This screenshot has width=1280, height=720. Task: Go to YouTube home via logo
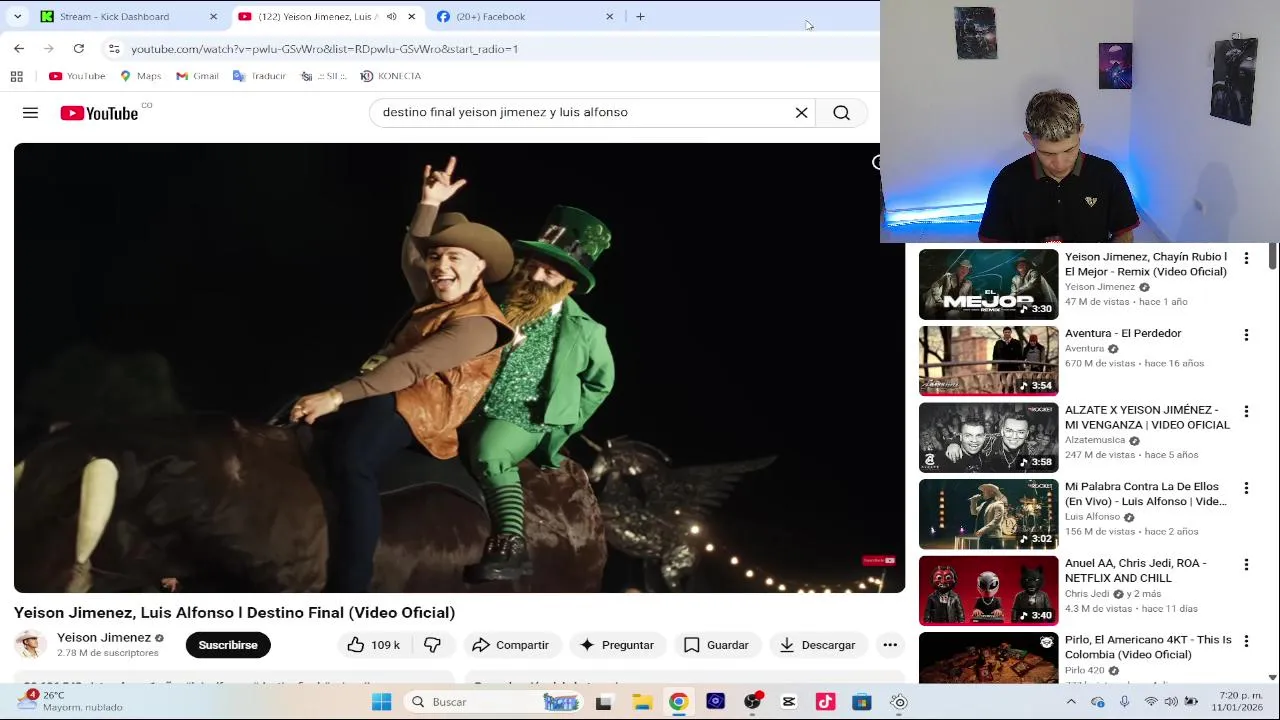[99, 113]
